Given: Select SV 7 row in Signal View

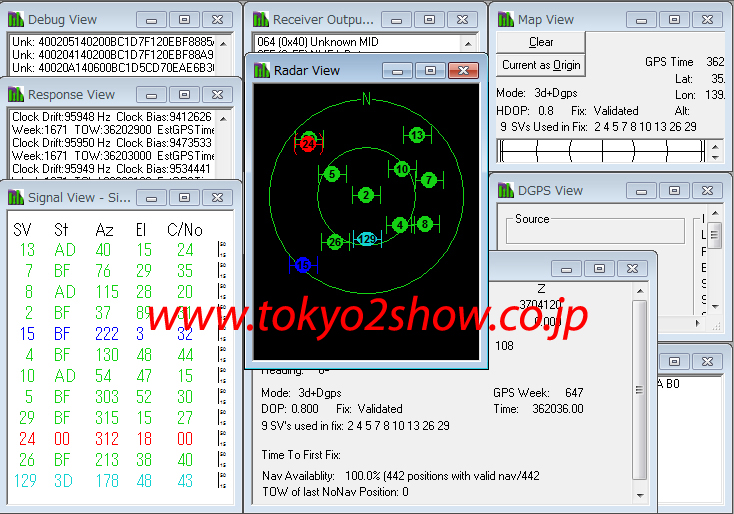Looking at the screenshot, I should click(120, 271).
